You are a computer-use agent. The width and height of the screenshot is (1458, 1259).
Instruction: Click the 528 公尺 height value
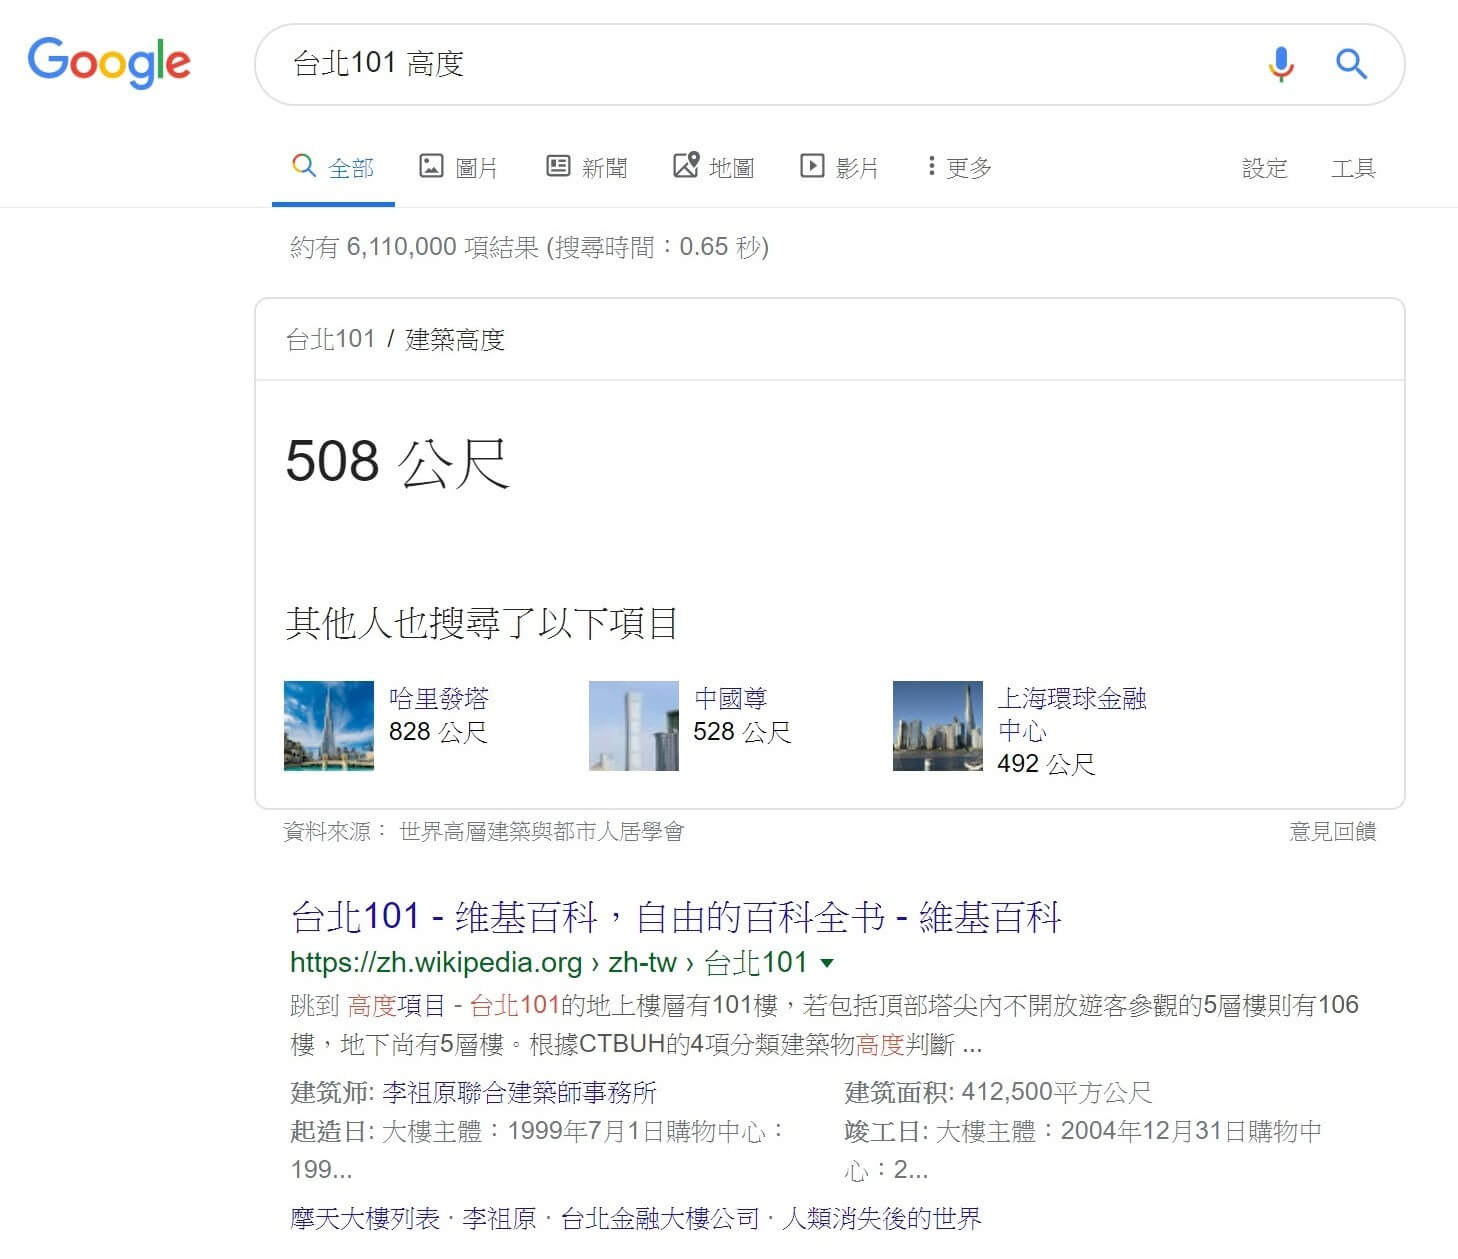[742, 732]
